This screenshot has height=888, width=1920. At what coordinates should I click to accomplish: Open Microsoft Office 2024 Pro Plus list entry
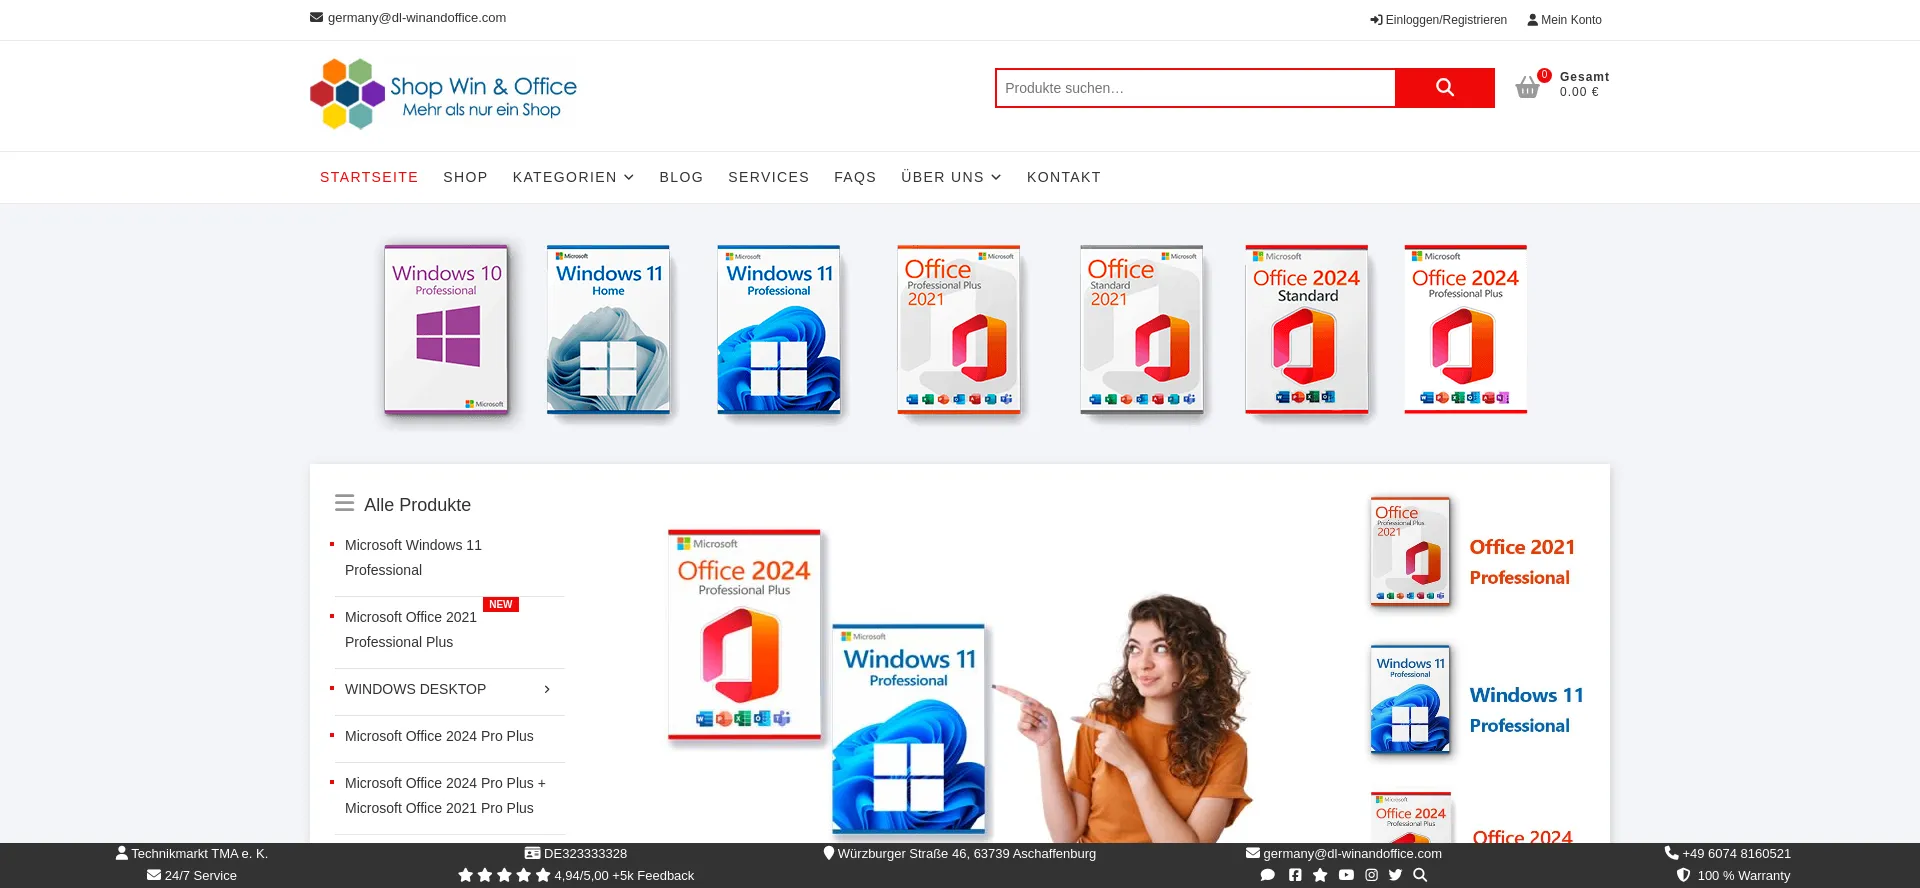(439, 736)
